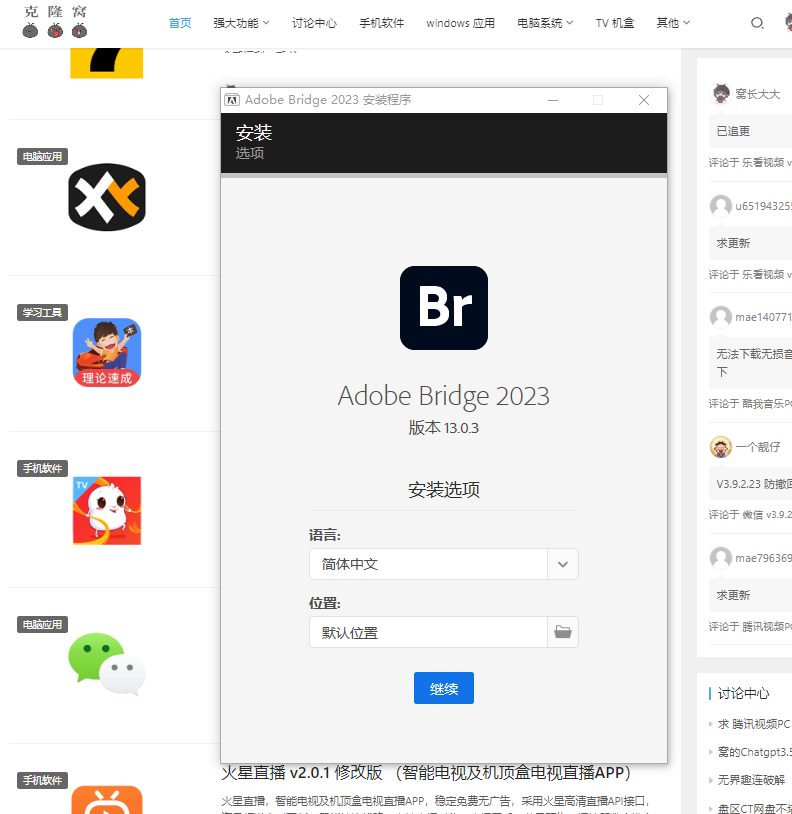Open the 评论于 酷我音乐 link
792x814 pixels.
pyautogui.click(x=750, y=403)
